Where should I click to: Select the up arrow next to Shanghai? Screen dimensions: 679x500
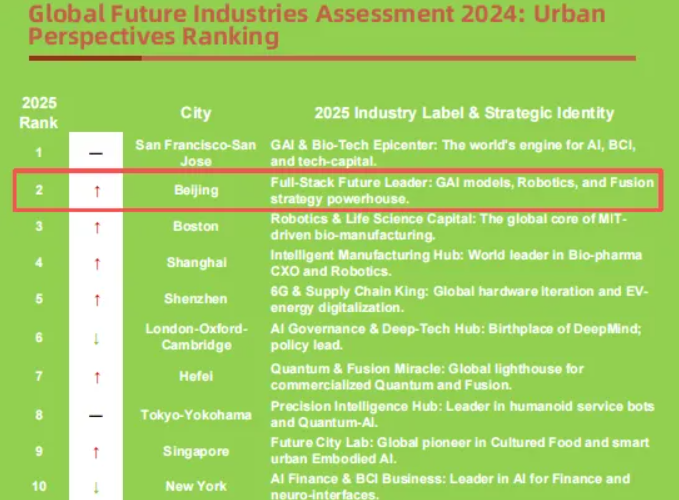coord(96,263)
